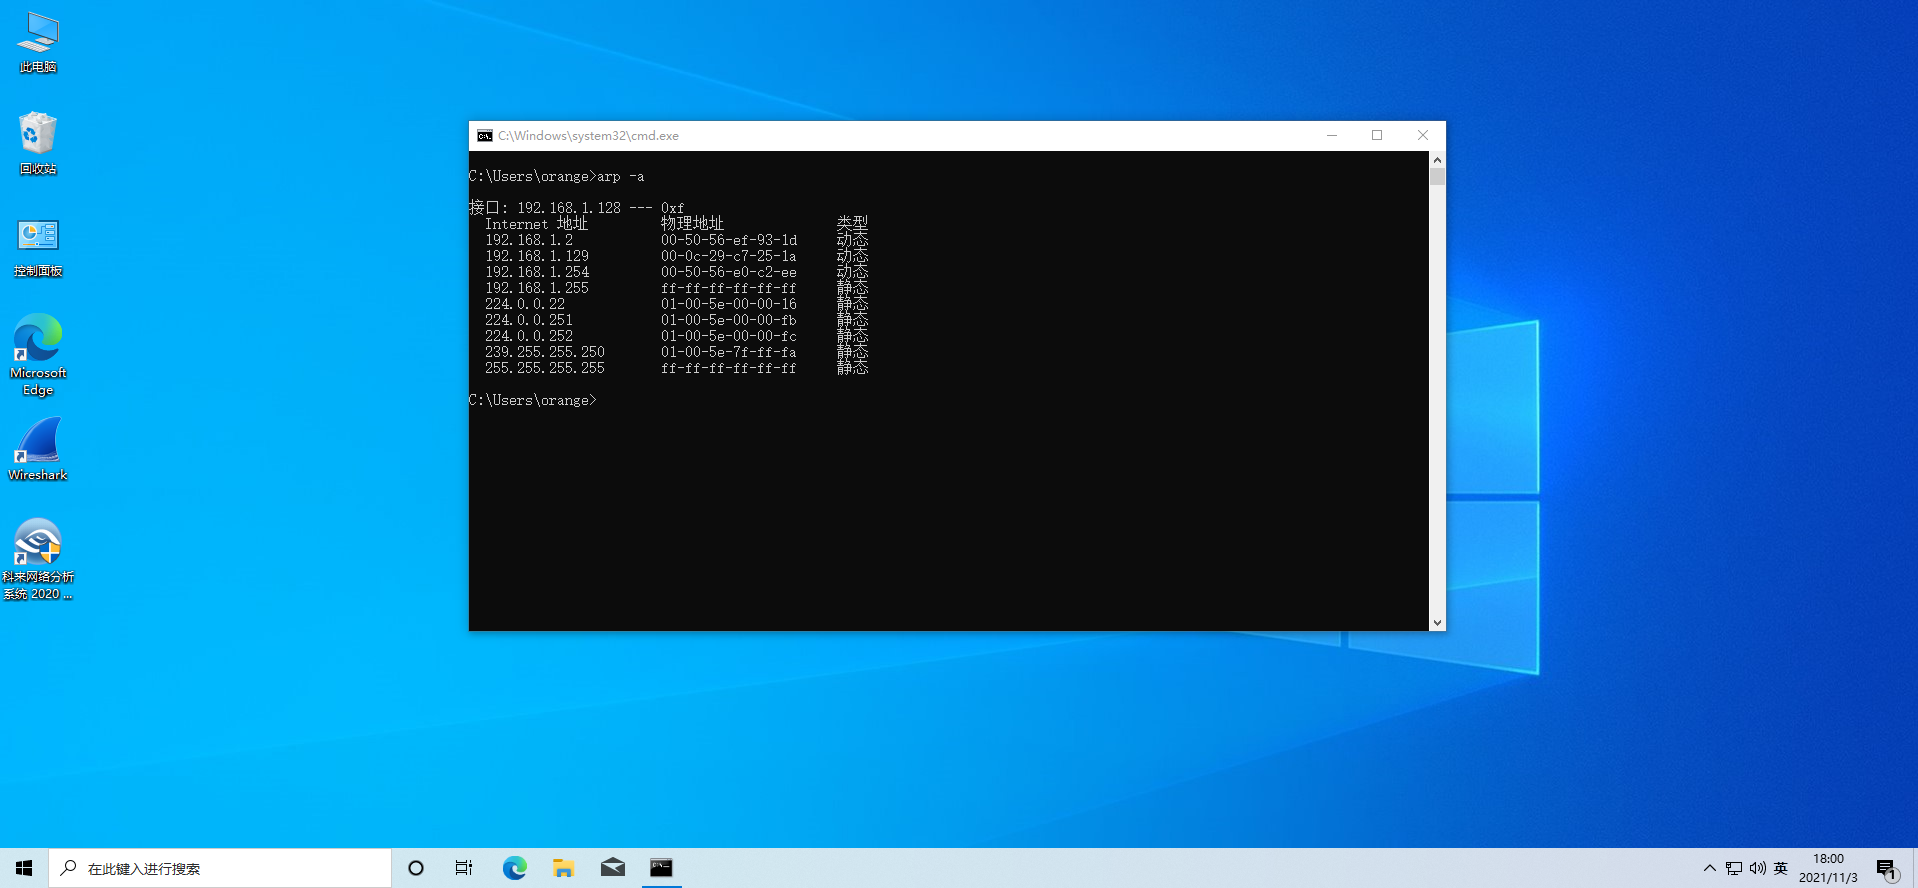Click IP address 192.168.1.2
Image resolution: width=1918 pixels, height=888 pixels.
[529, 240]
